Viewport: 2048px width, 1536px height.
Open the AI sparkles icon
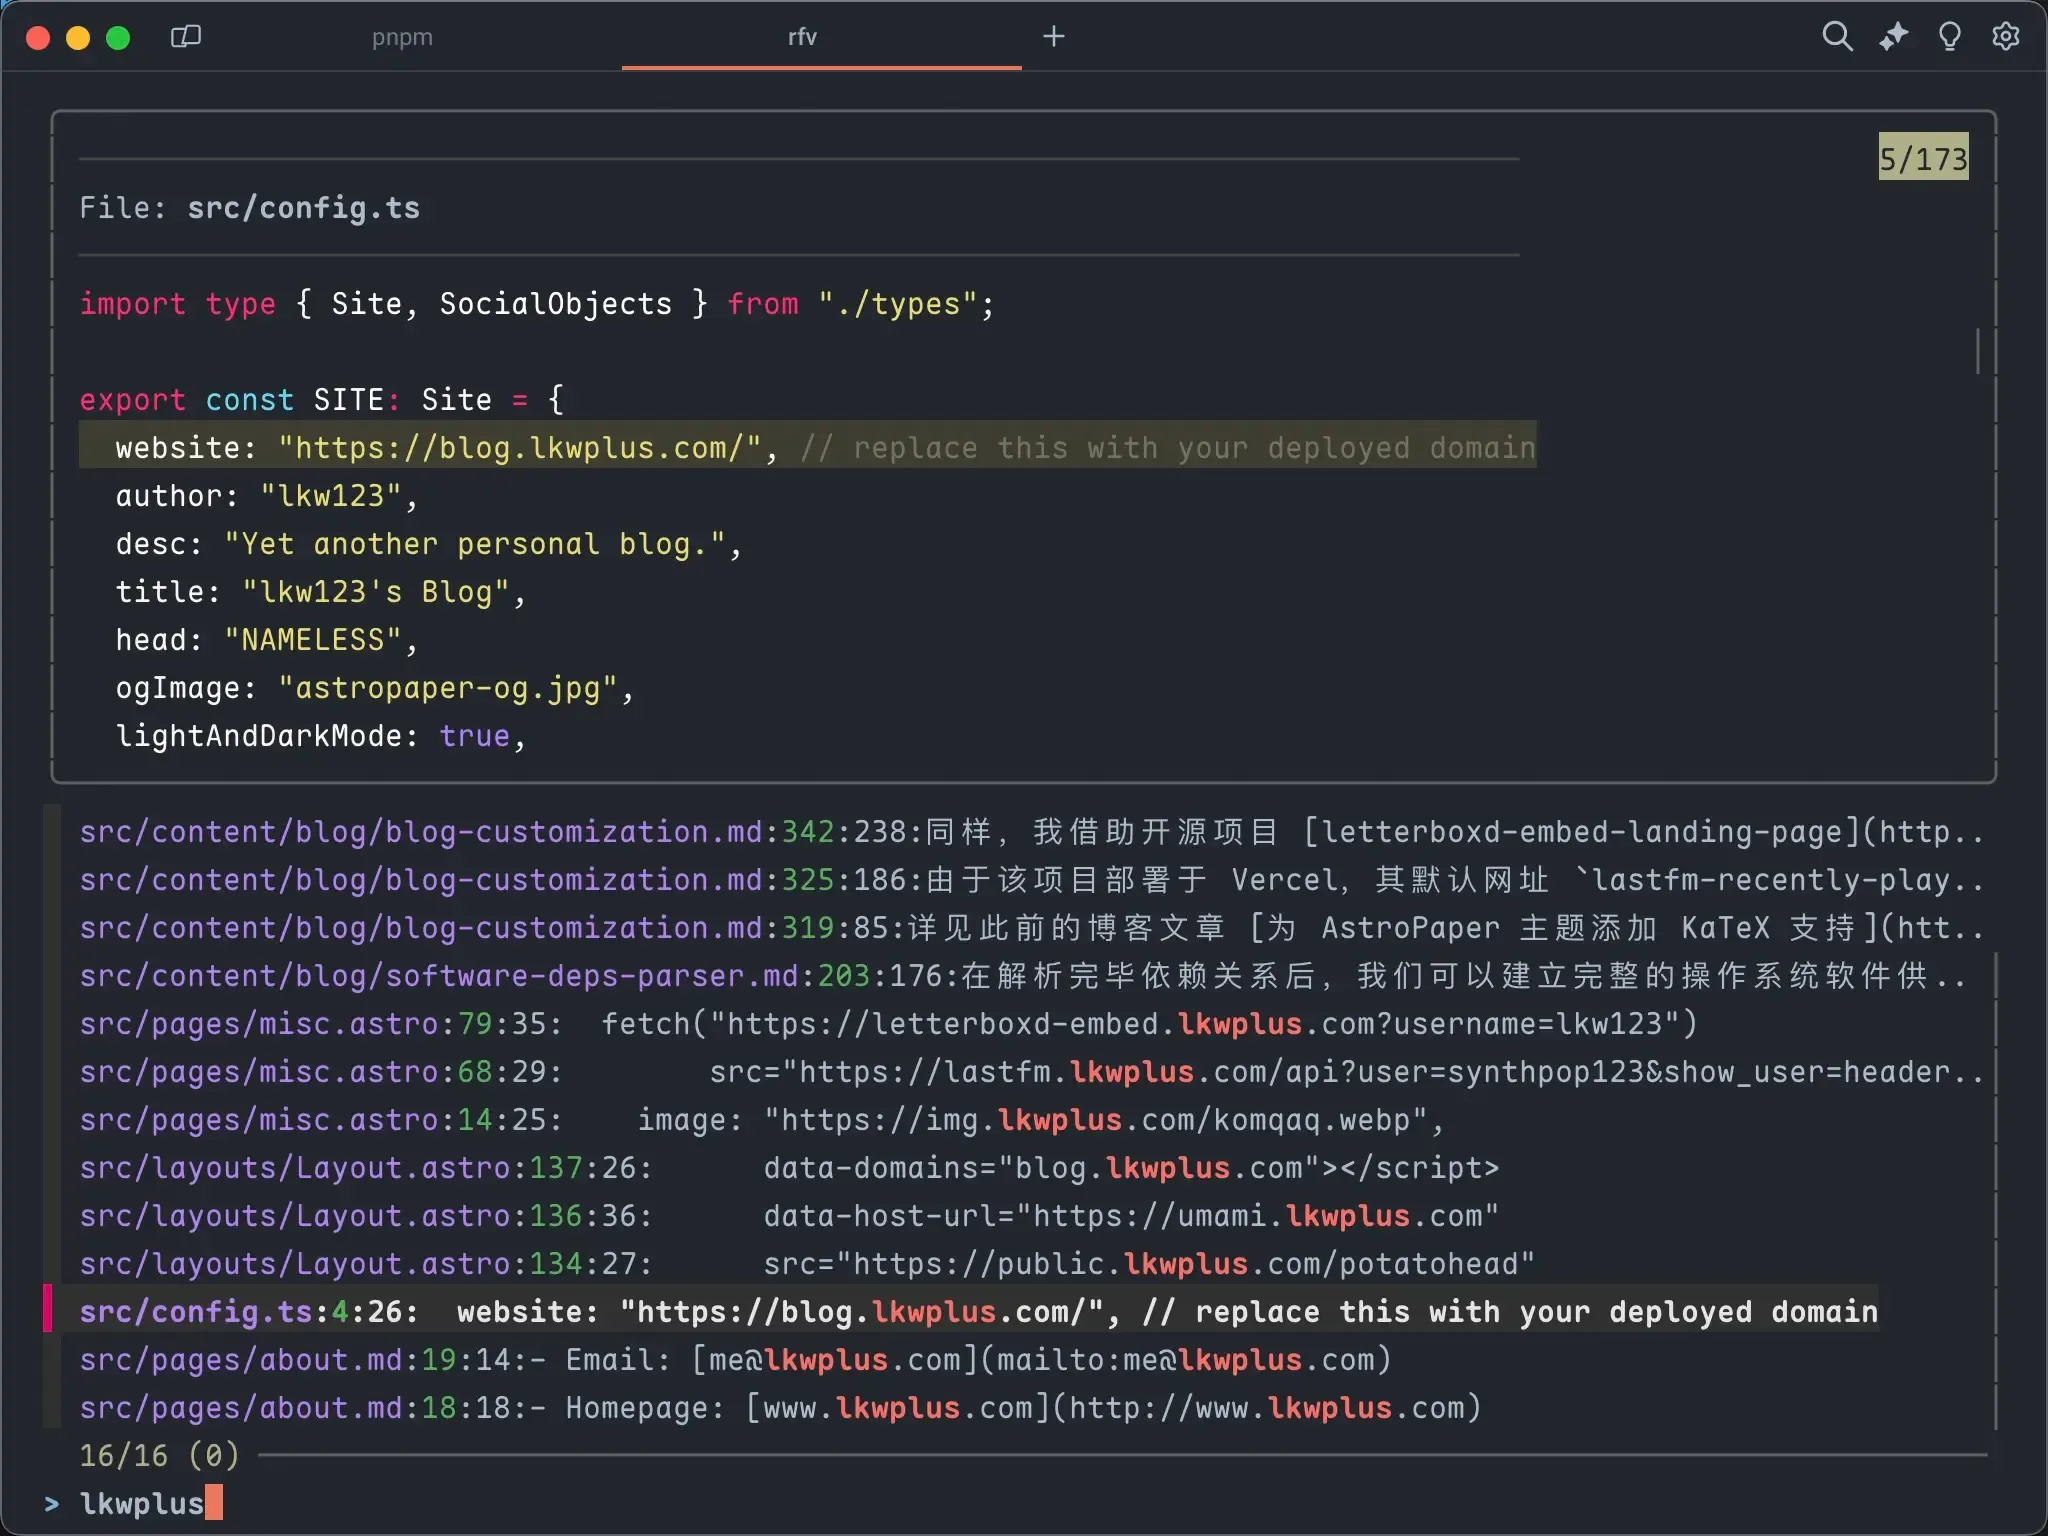pyautogui.click(x=1893, y=37)
